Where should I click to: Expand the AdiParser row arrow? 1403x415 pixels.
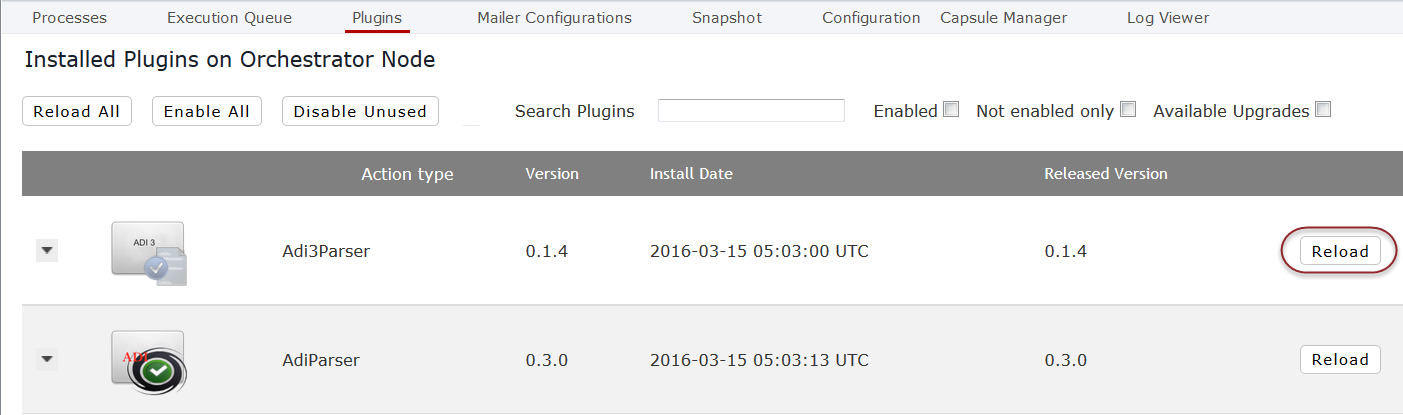(47, 359)
